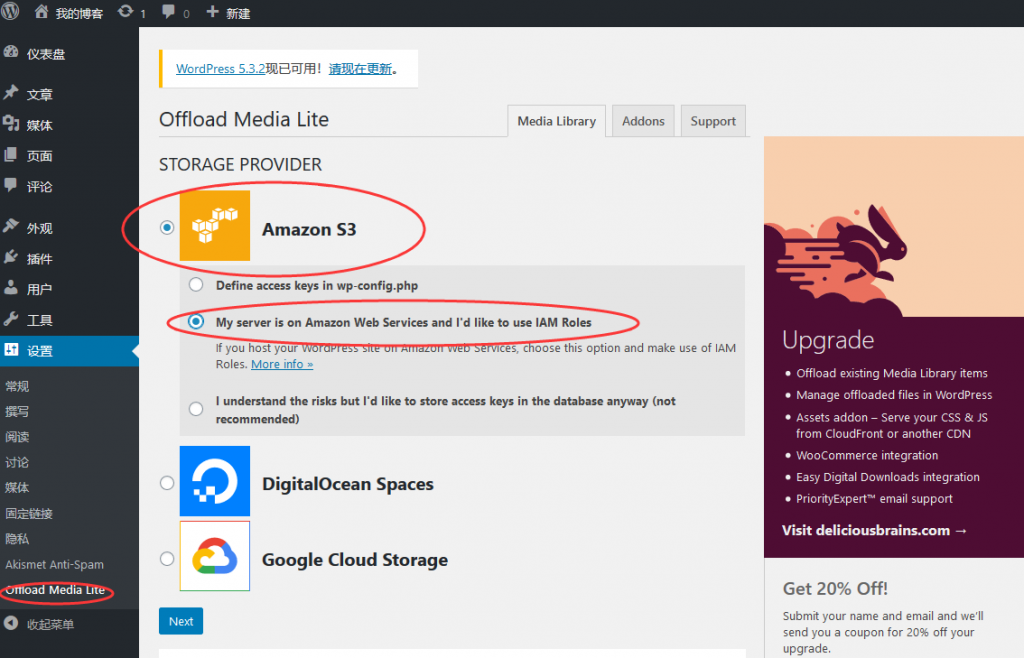Click the home icon for 我的博客

[41, 12]
